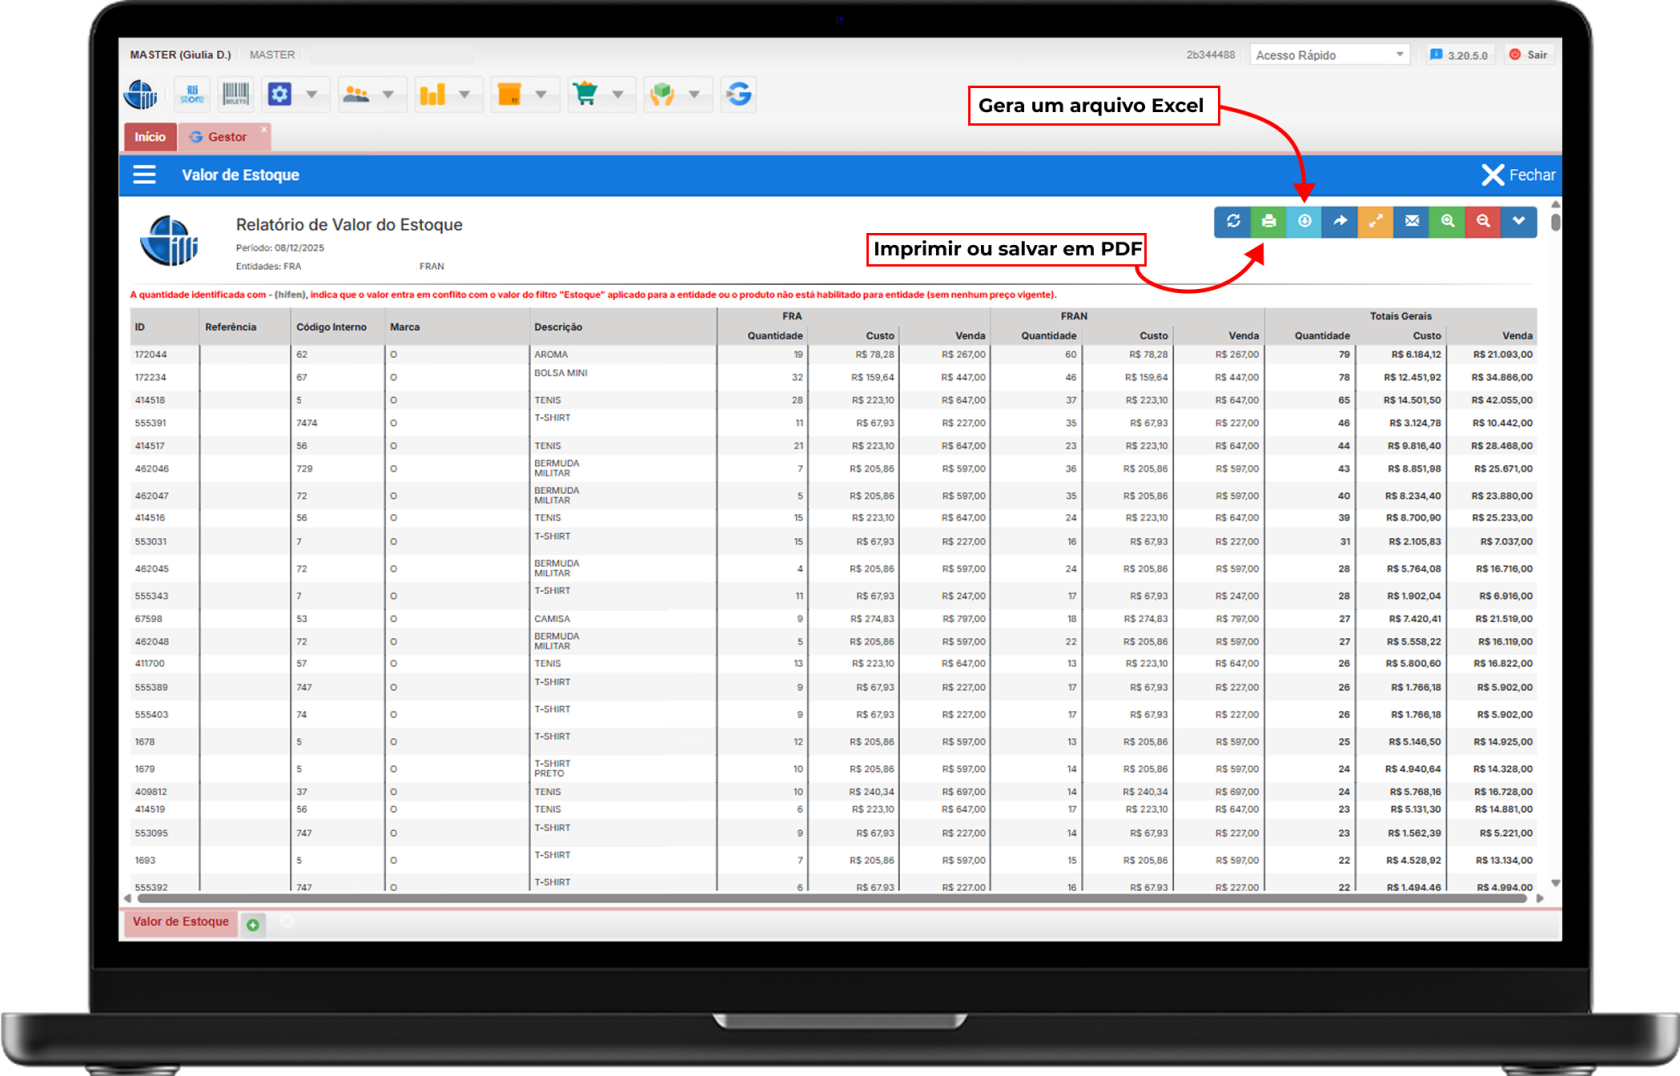Viewport: 1680px width, 1076px height.
Task: Zoom out with red magnifier icon
Action: point(1483,221)
